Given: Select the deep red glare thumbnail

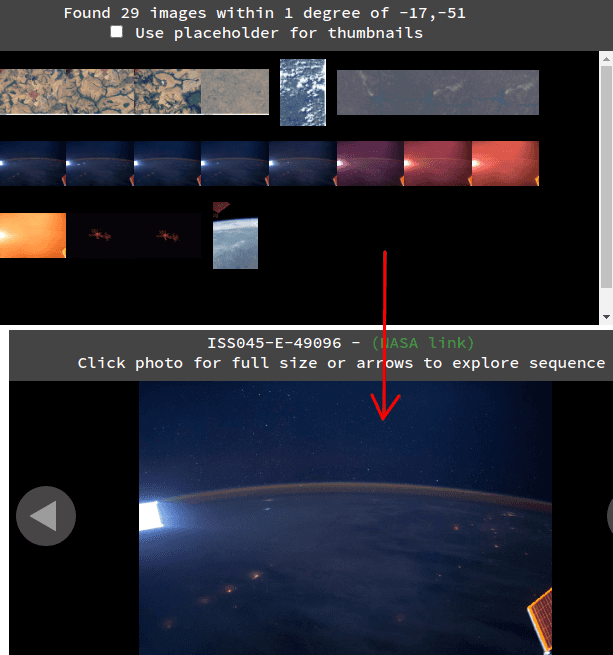Looking at the screenshot, I should (438, 163).
